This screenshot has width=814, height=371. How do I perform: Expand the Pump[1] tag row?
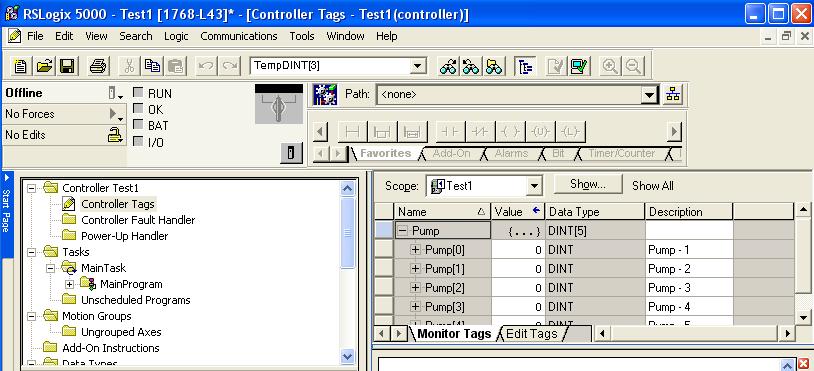[x=415, y=269]
